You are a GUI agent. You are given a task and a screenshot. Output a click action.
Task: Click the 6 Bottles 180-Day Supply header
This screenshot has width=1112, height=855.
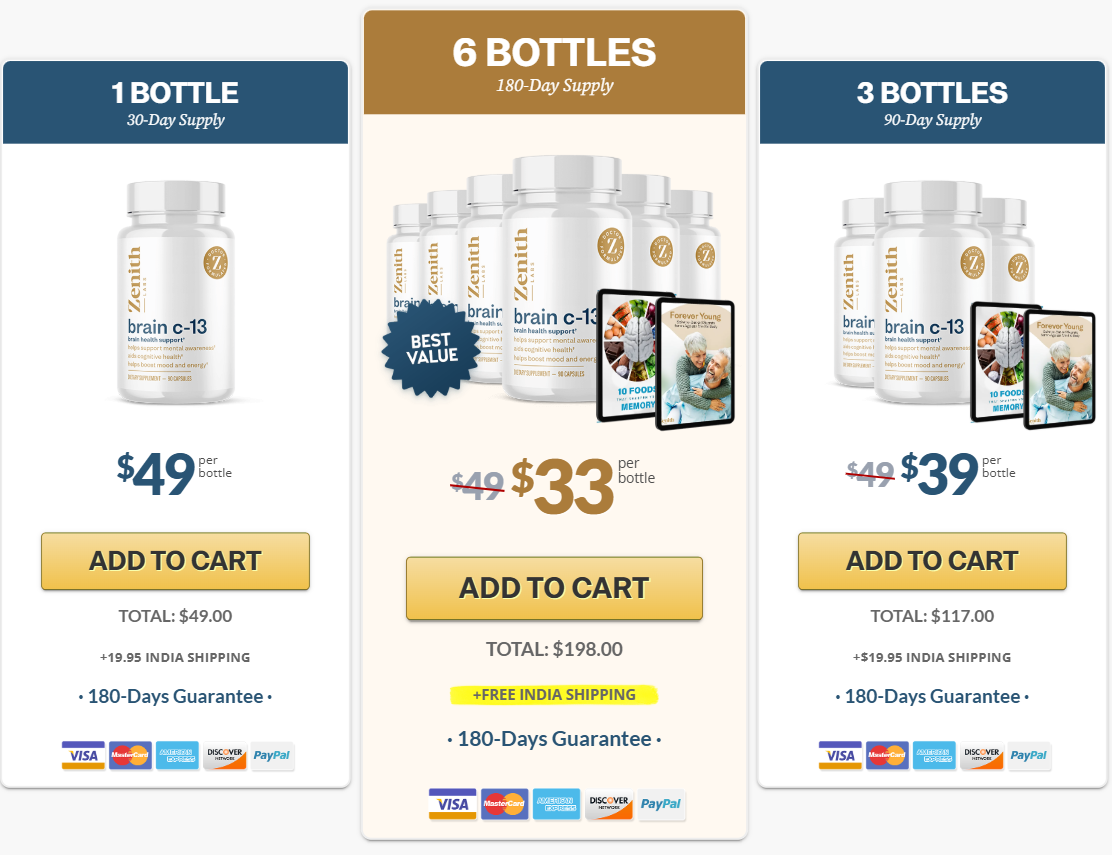pyautogui.click(x=555, y=62)
